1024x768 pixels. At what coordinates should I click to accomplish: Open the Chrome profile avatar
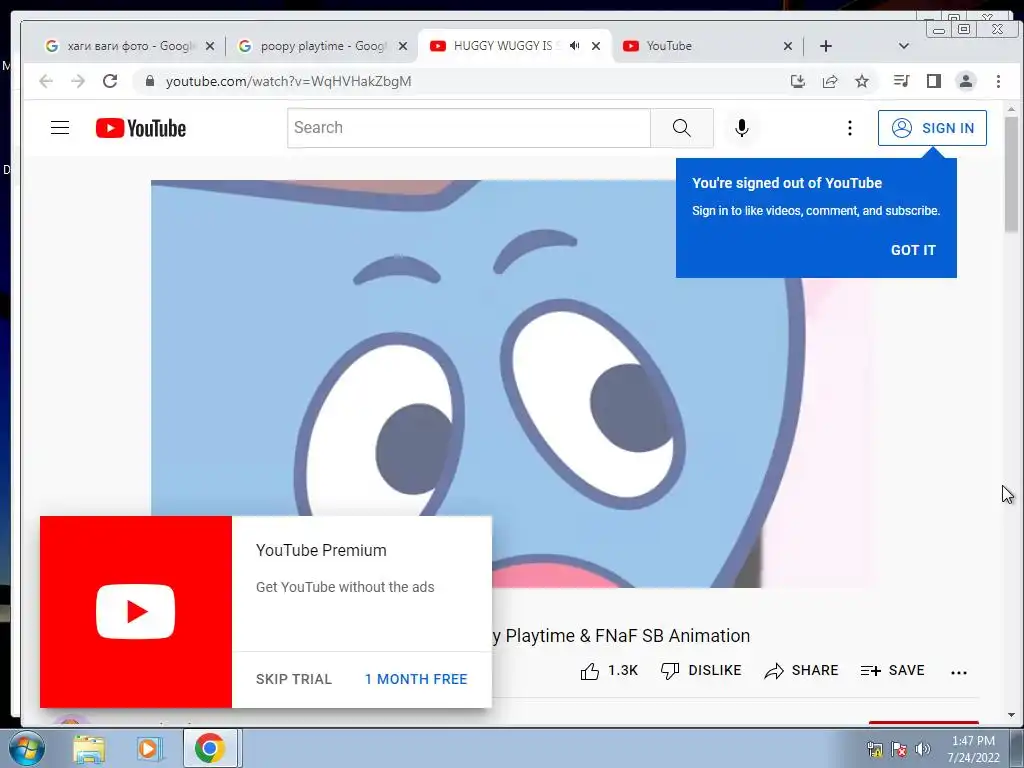(x=965, y=81)
